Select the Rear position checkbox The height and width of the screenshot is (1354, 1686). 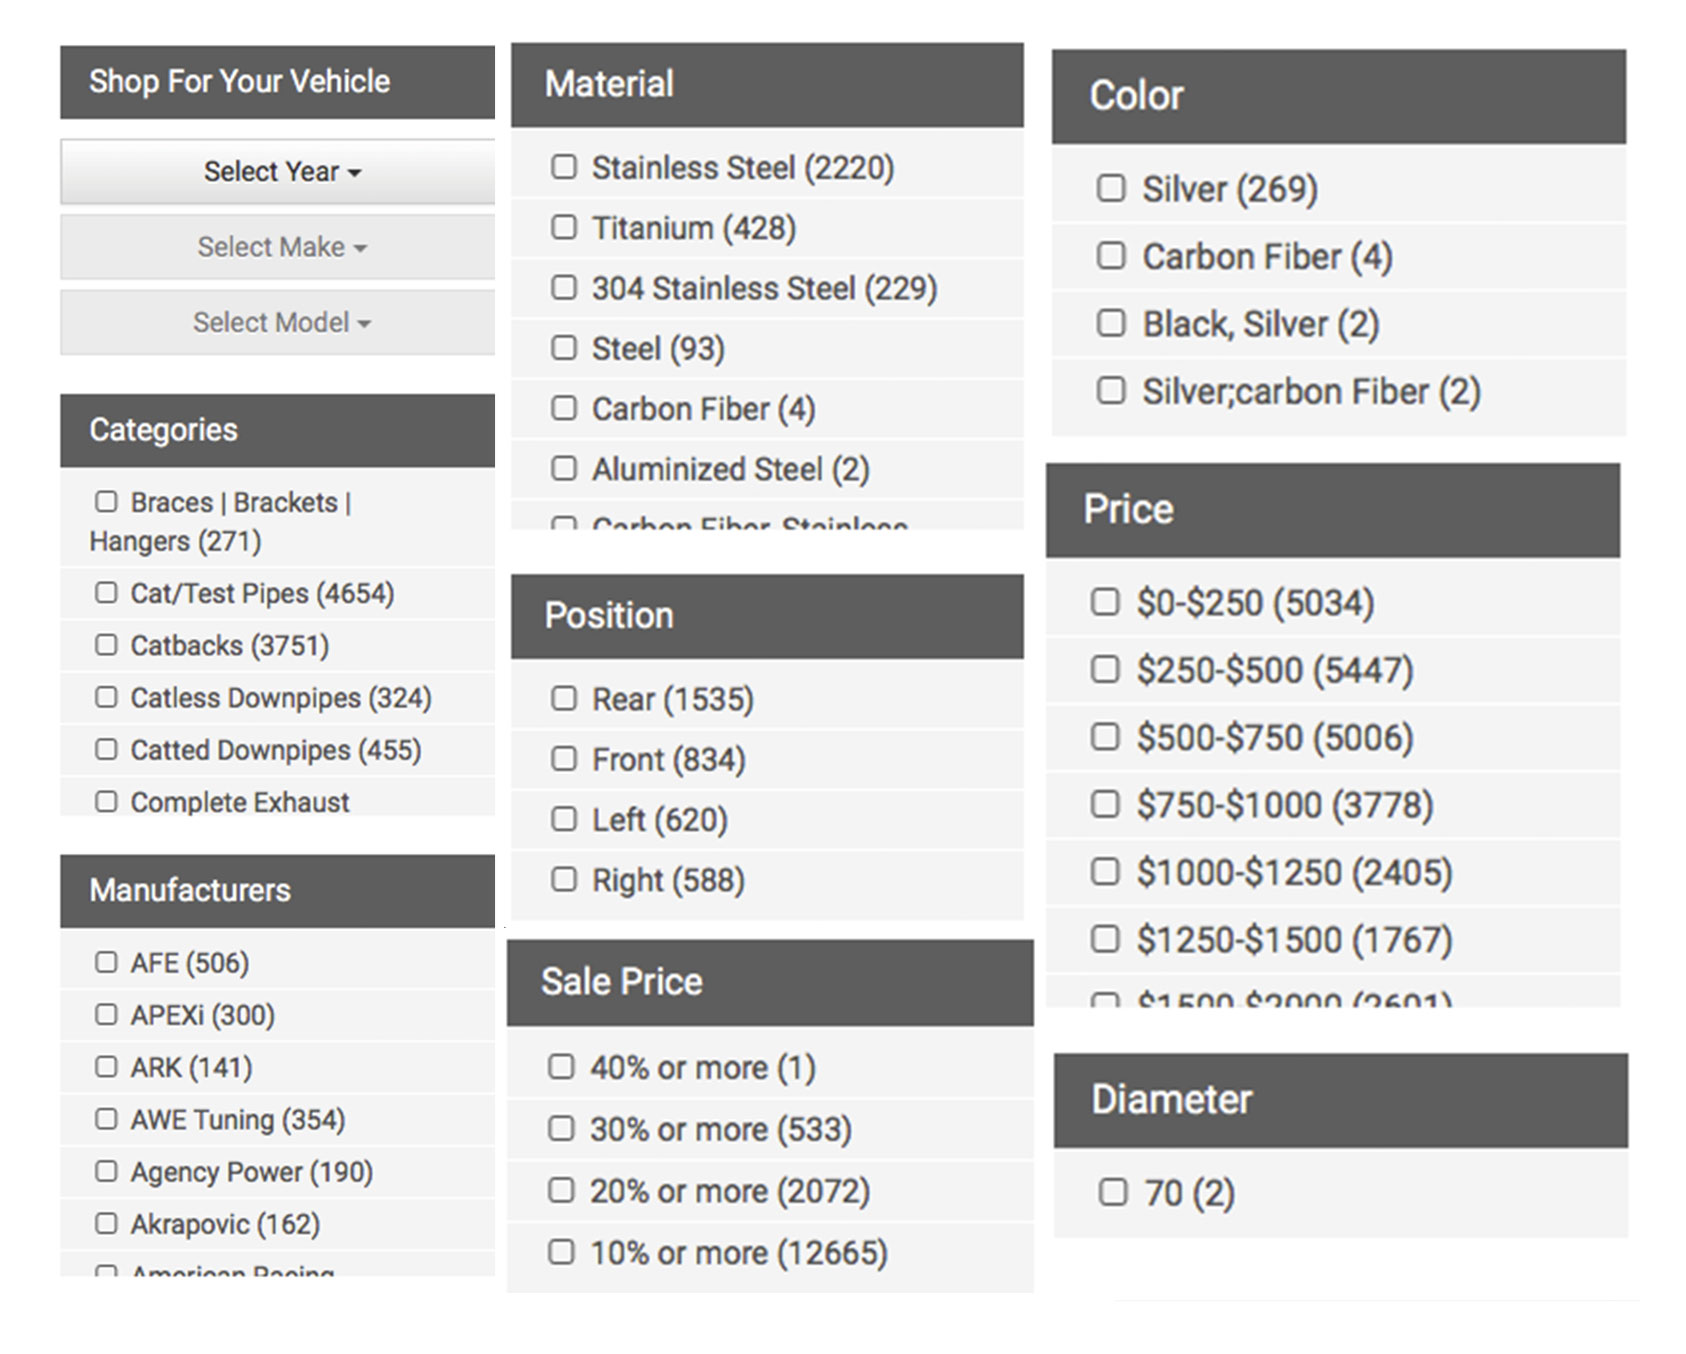(x=564, y=698)
